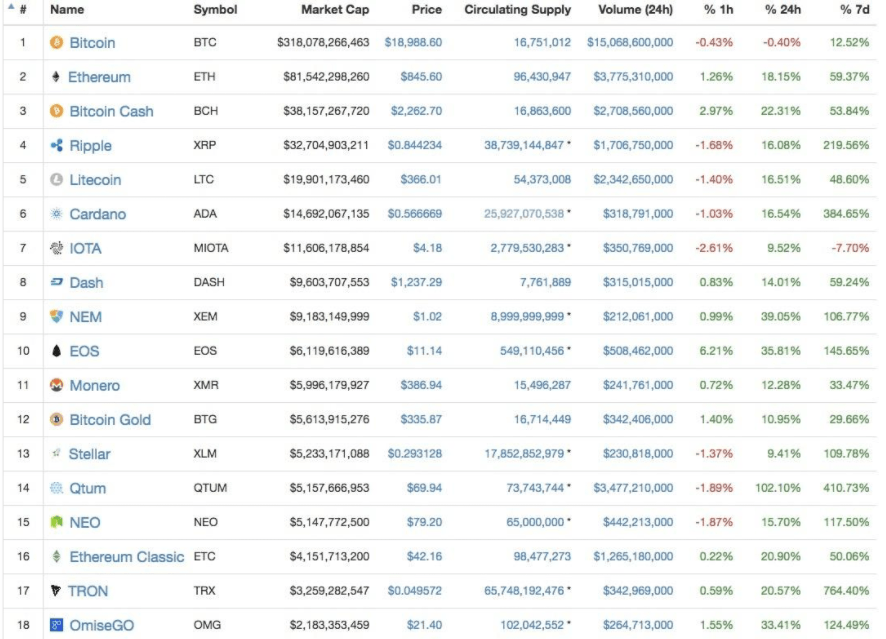The width and height of the screenshot is (886, 639).
Task: Click the Stellar rocket logo icon
Action: (x=56, y=453)
